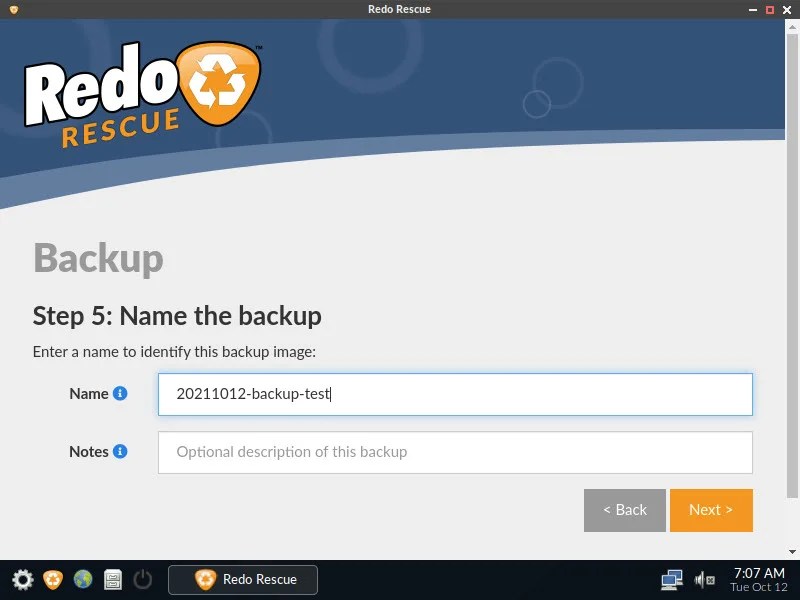The image size is (800, 600).
Task: Minimize the Redo Rescue window
Action: pyautogui.click(x=753, y=10)
